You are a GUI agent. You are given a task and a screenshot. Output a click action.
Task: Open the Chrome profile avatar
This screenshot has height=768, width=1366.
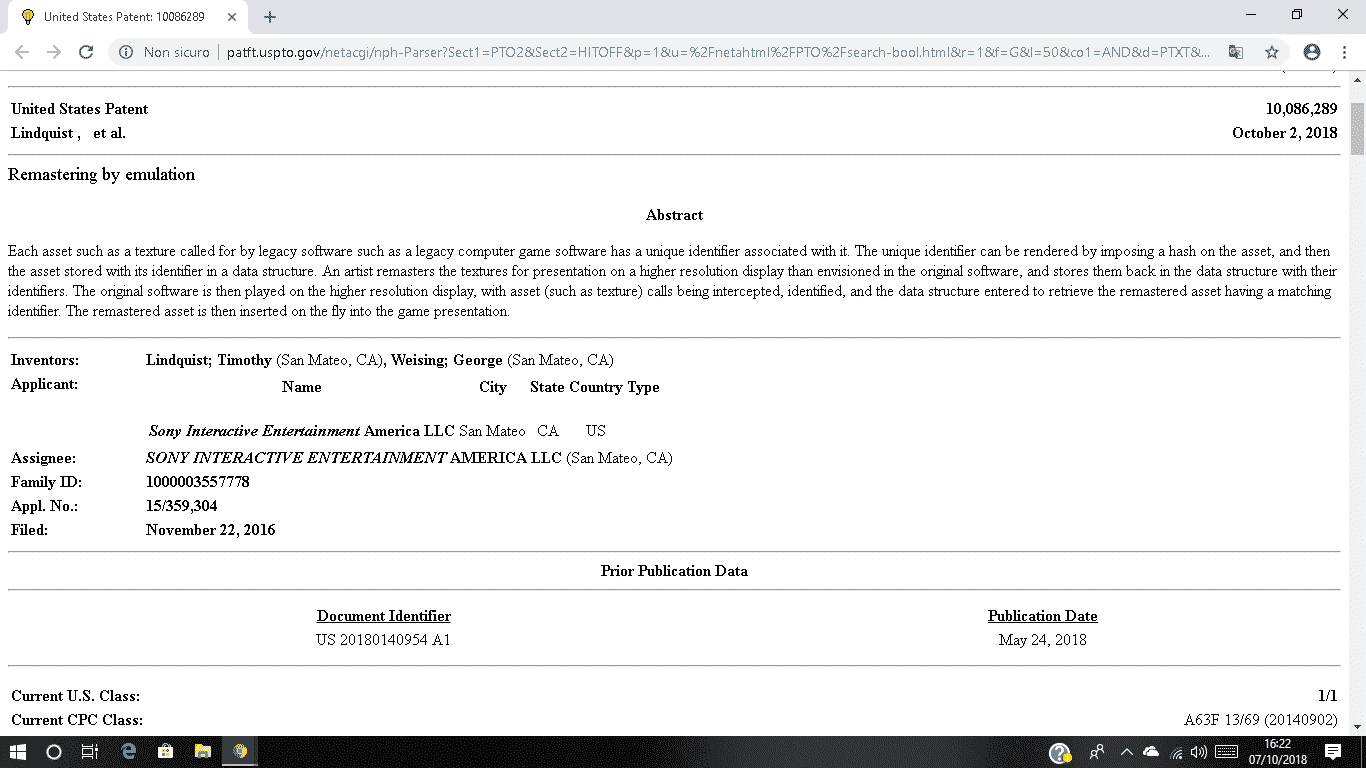[x=1312, y=52]
